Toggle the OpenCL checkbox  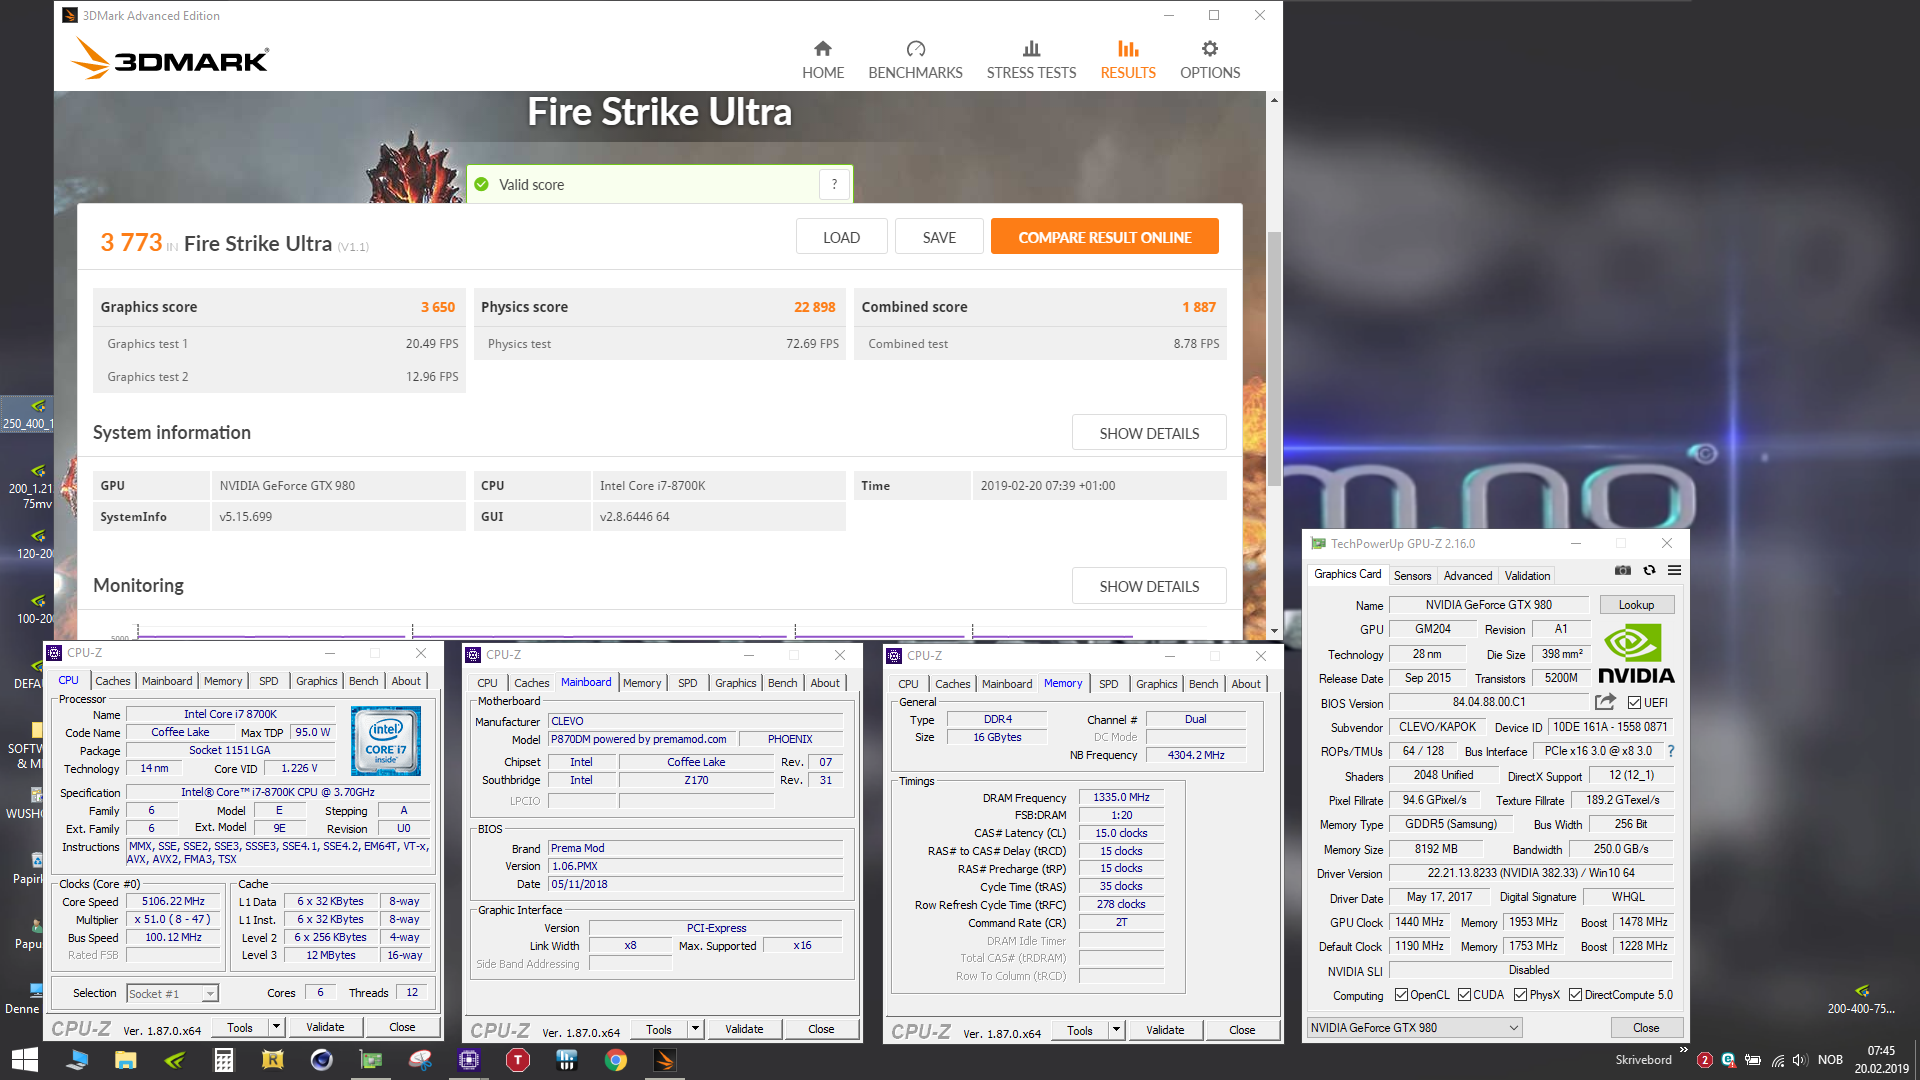pos(1401,995)
